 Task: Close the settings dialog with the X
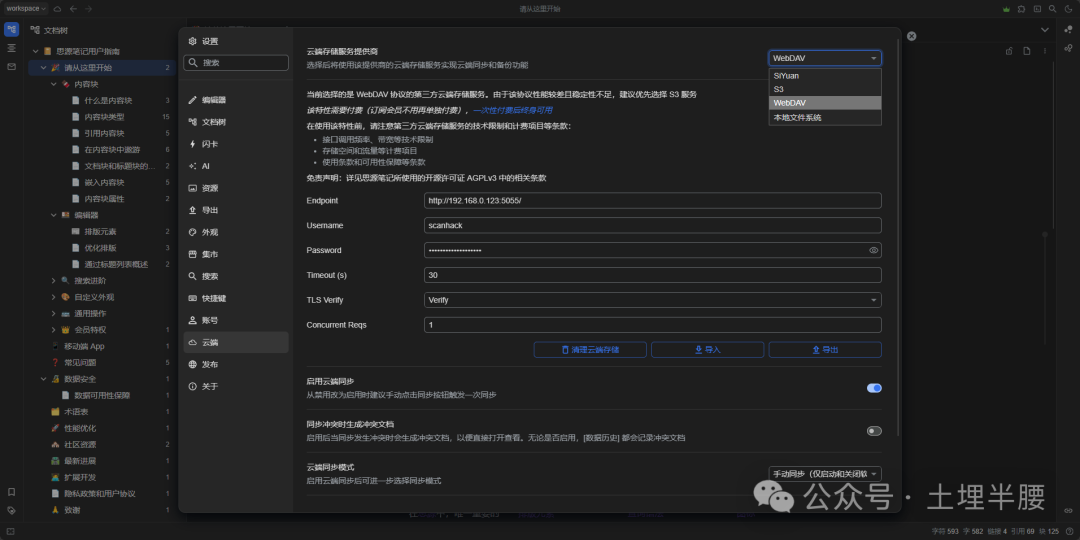point(911,36)
